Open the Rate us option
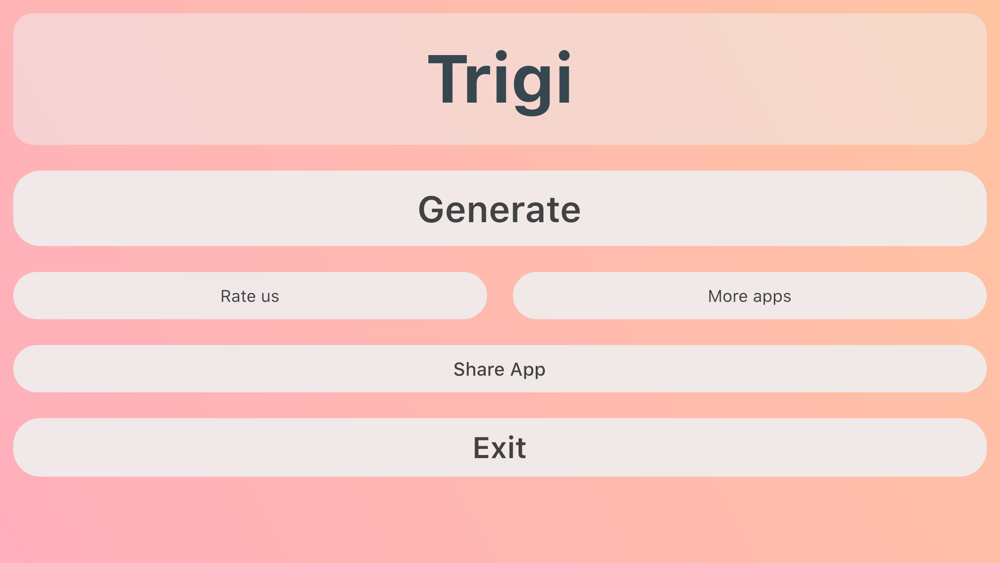1000x563 pixels. coord(250,296)
